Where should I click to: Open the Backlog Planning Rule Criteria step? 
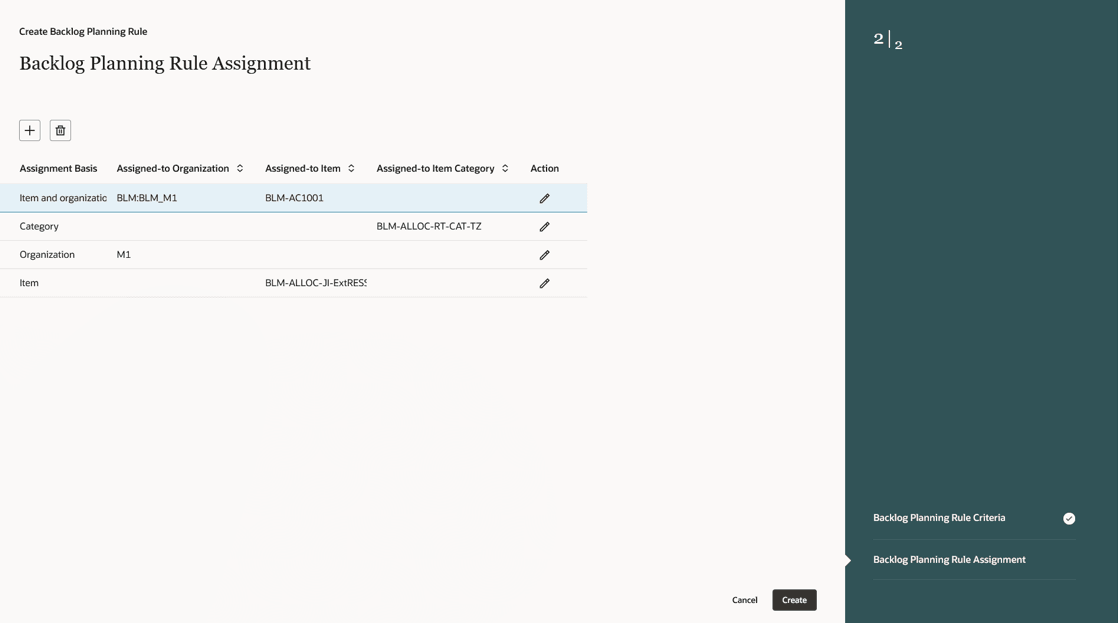938,518
